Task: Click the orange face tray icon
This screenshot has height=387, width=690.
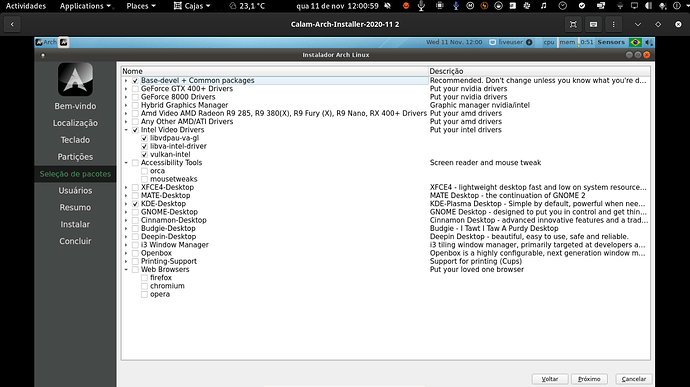Action: tap(406, 6)
